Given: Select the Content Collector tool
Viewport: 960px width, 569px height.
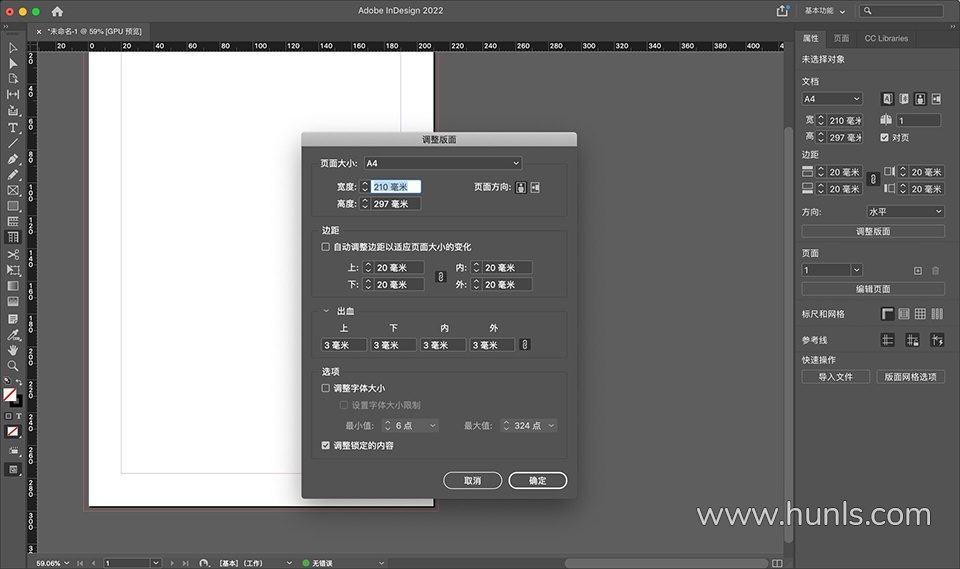Looking at the screenshot, I should [x=13, y=111].
